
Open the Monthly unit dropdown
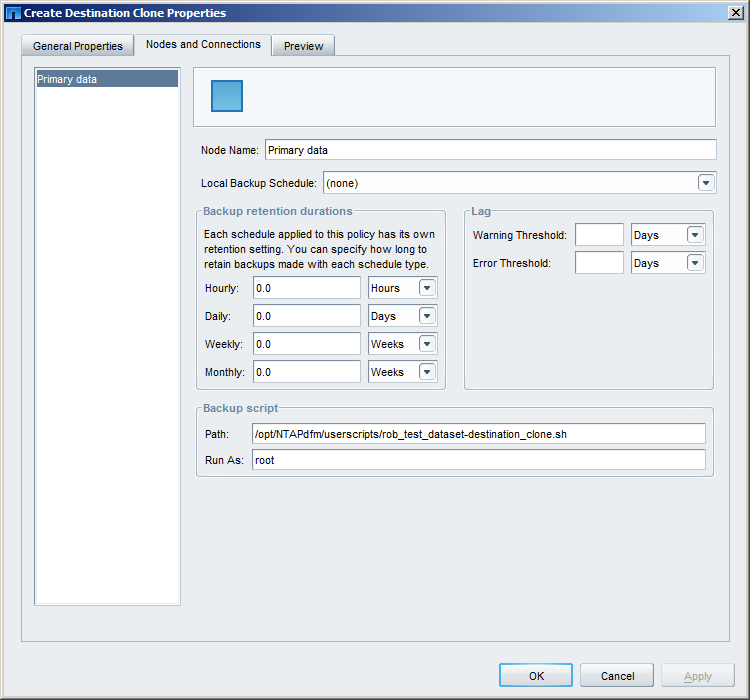pyautogui.click(x=402, y=372)
